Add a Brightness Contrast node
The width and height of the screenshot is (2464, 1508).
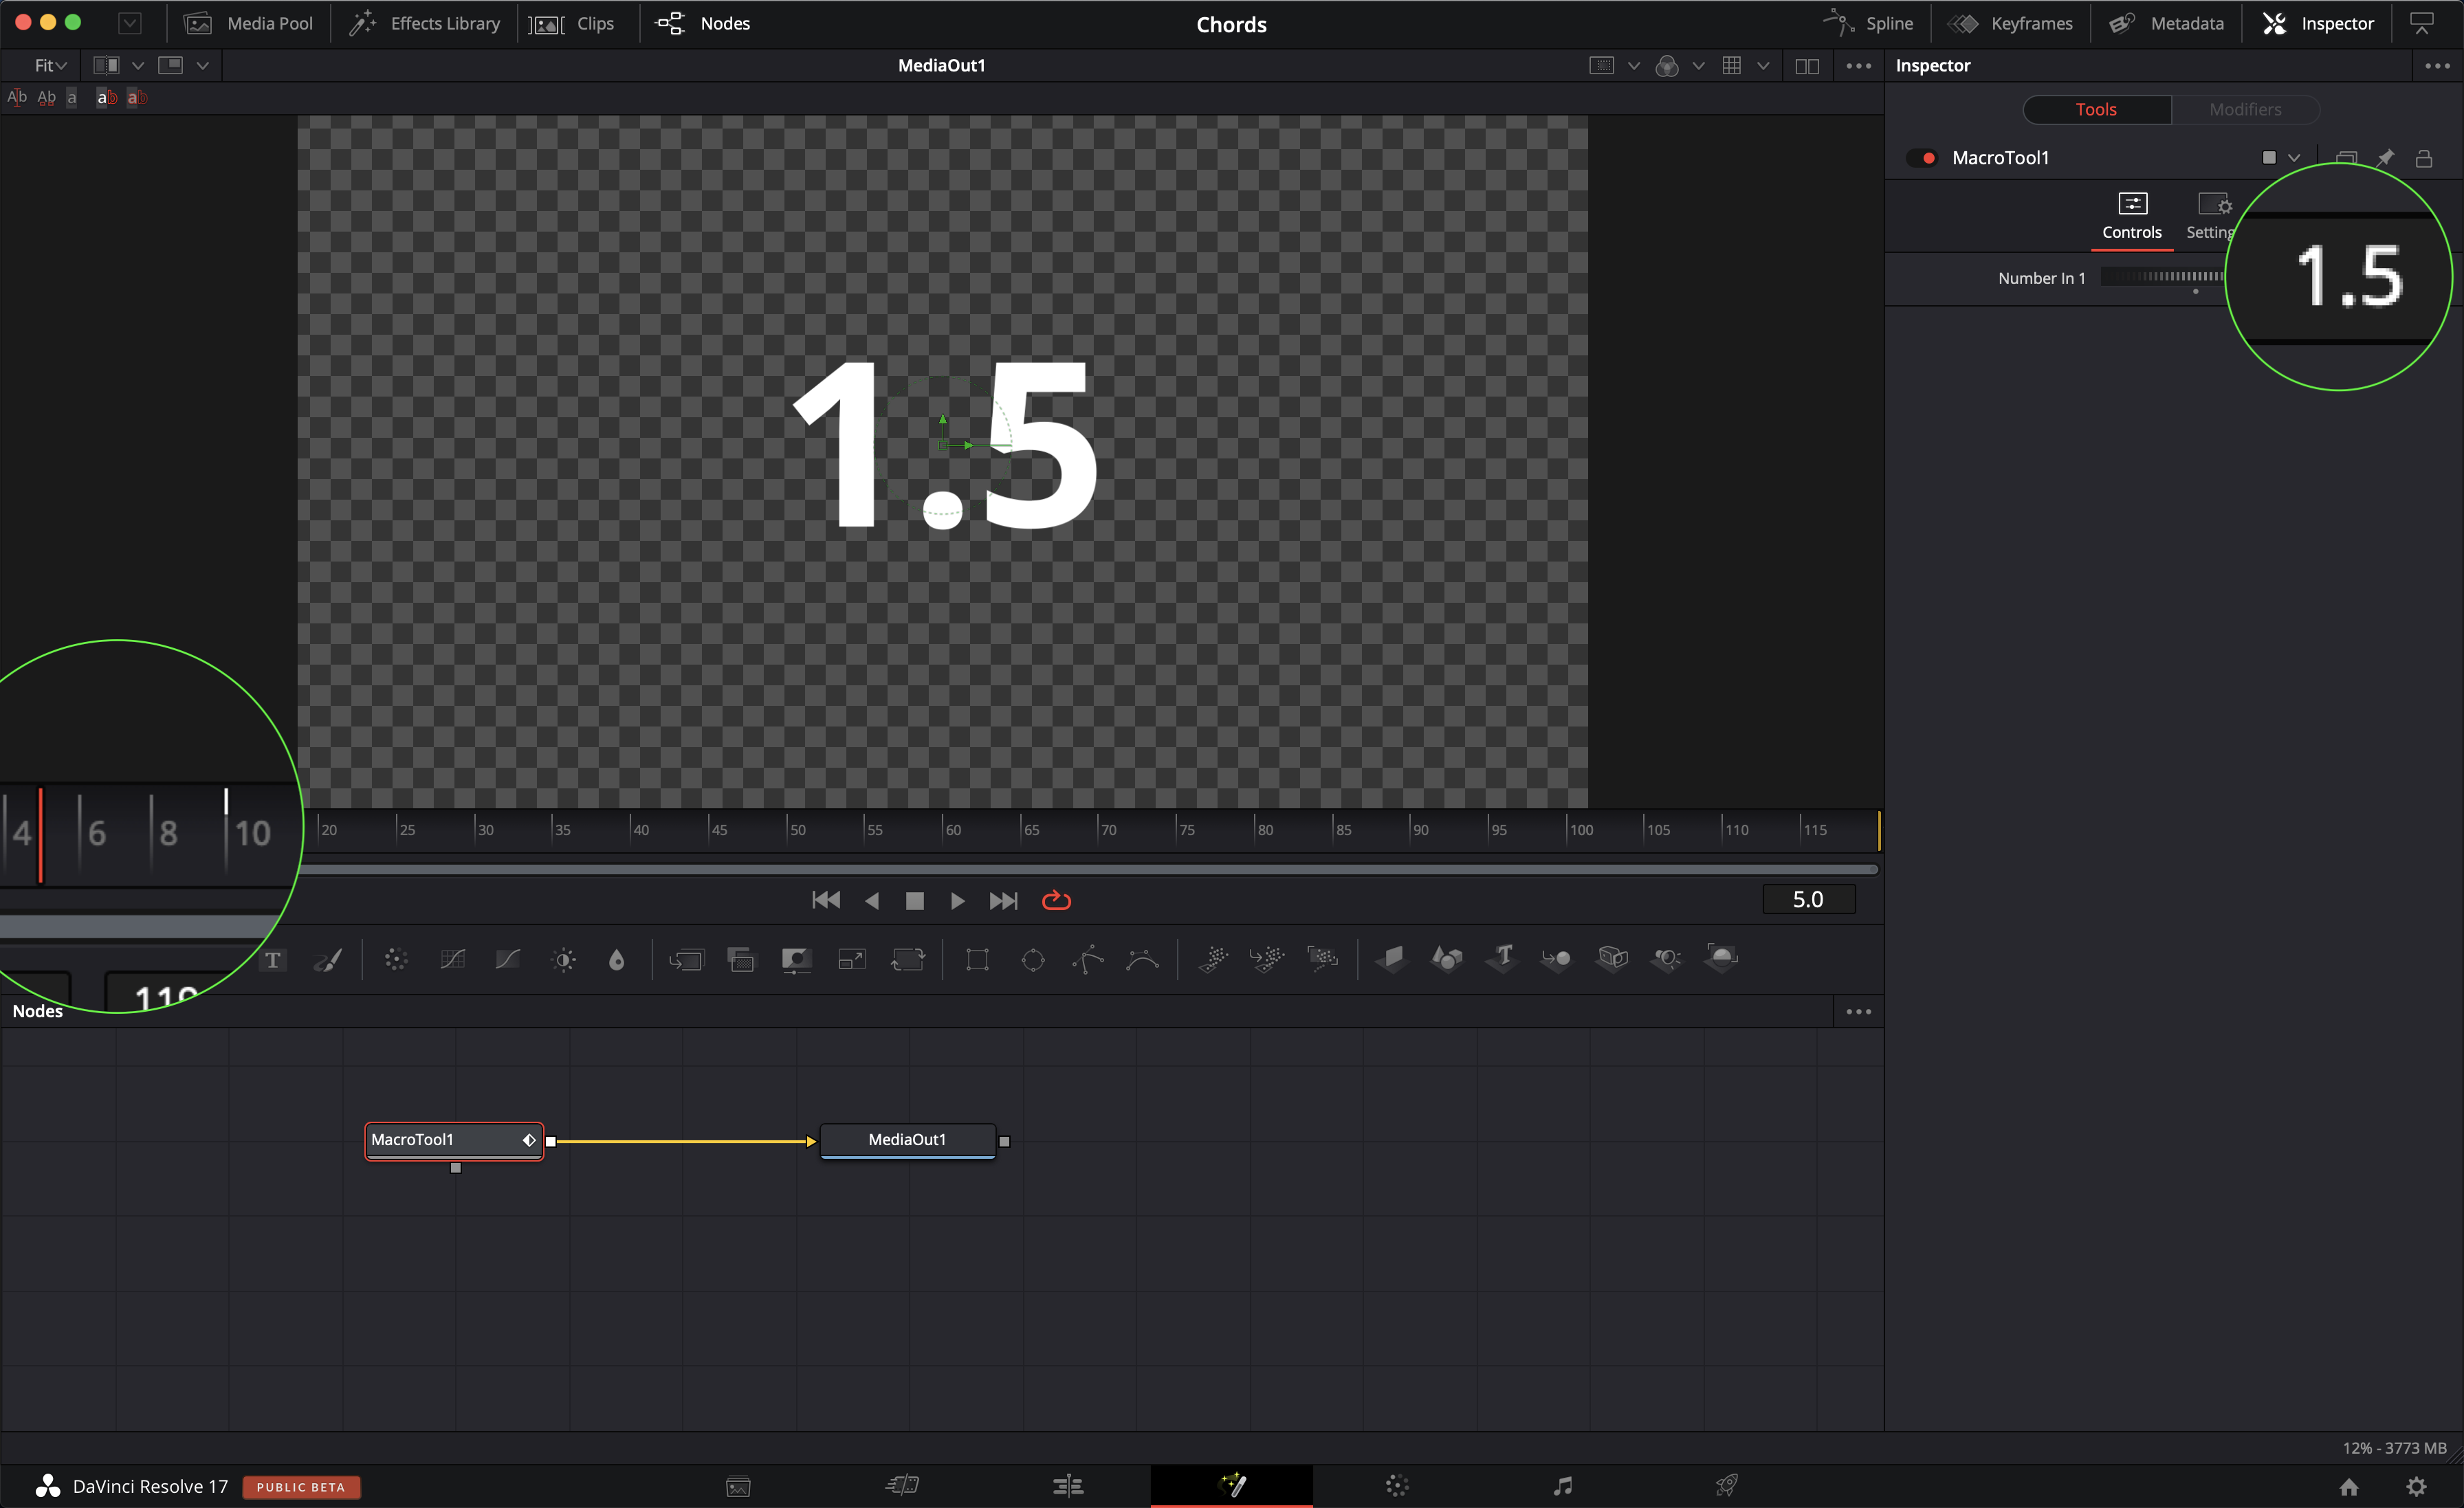564,960
